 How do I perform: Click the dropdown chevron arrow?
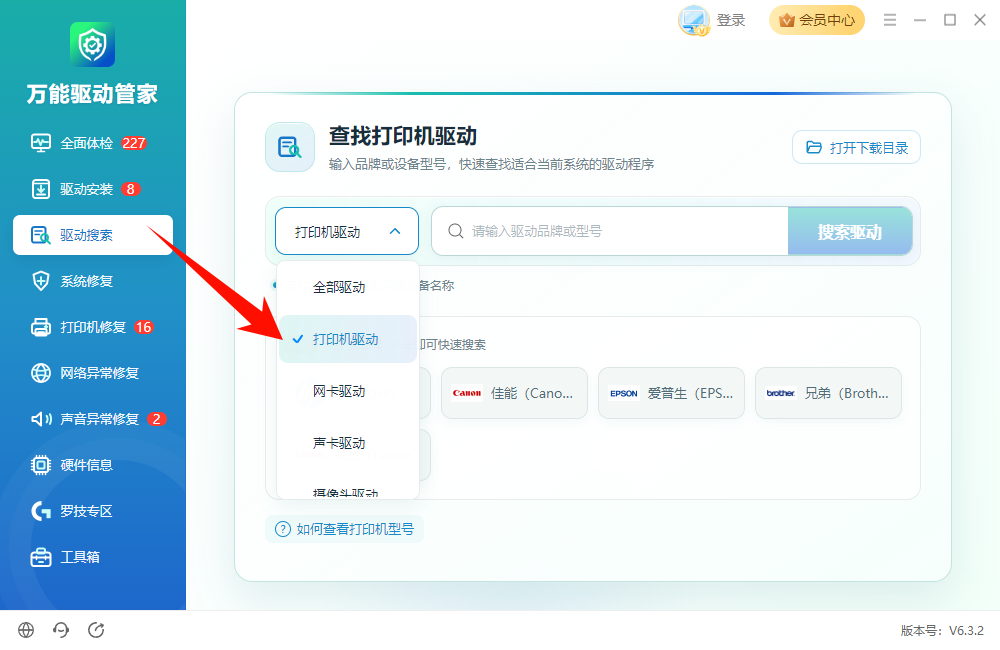coord(395,232)
